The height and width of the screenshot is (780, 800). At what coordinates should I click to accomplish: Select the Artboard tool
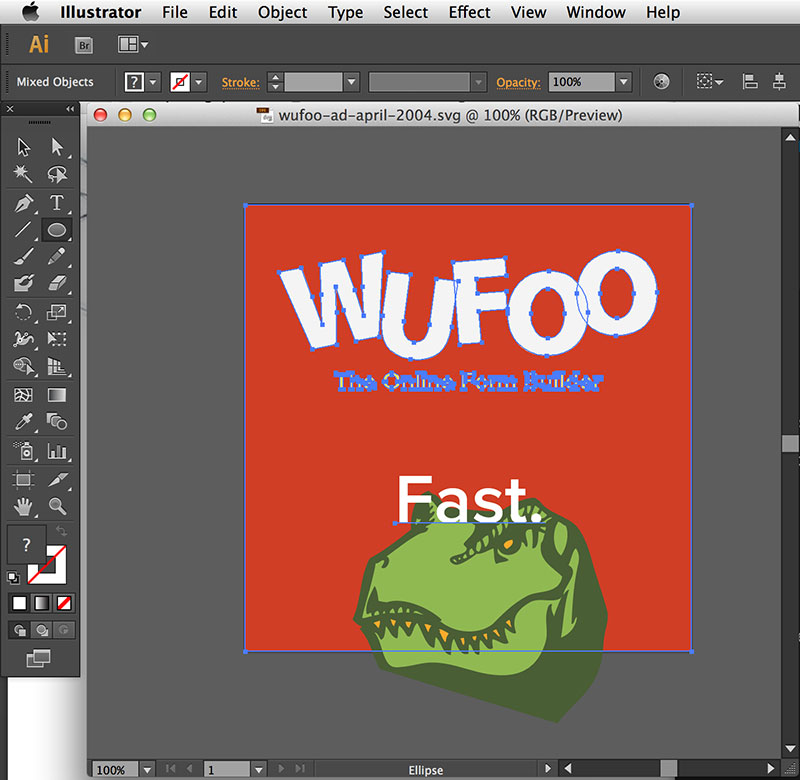[x=23, y=480]
